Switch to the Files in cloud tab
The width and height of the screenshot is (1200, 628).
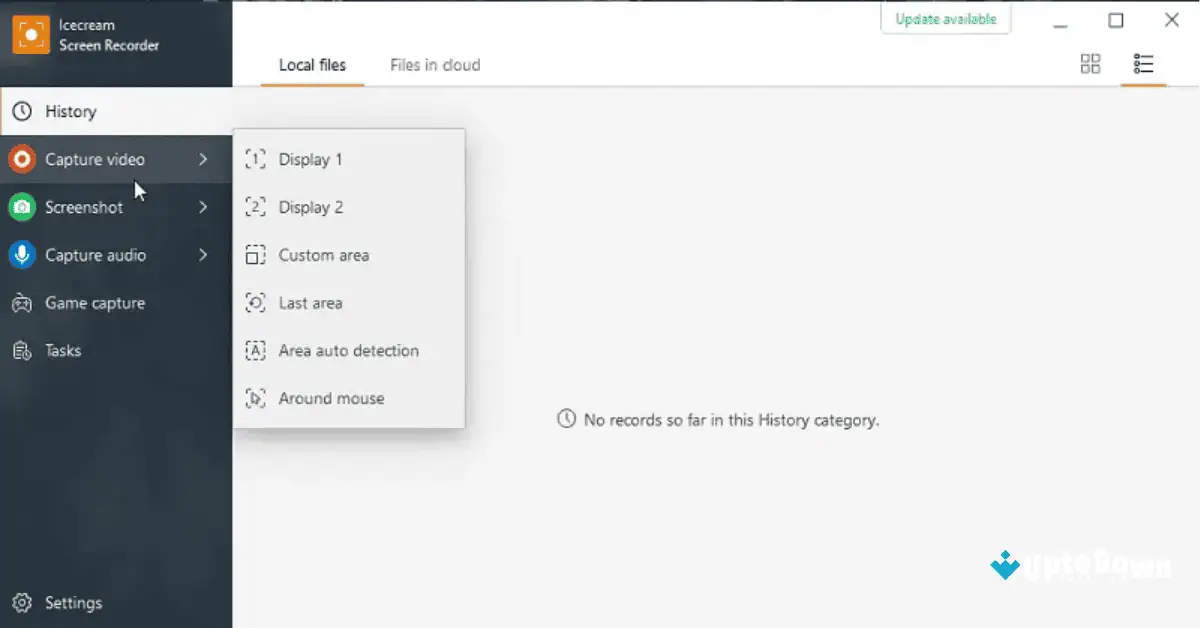(435, 64)
